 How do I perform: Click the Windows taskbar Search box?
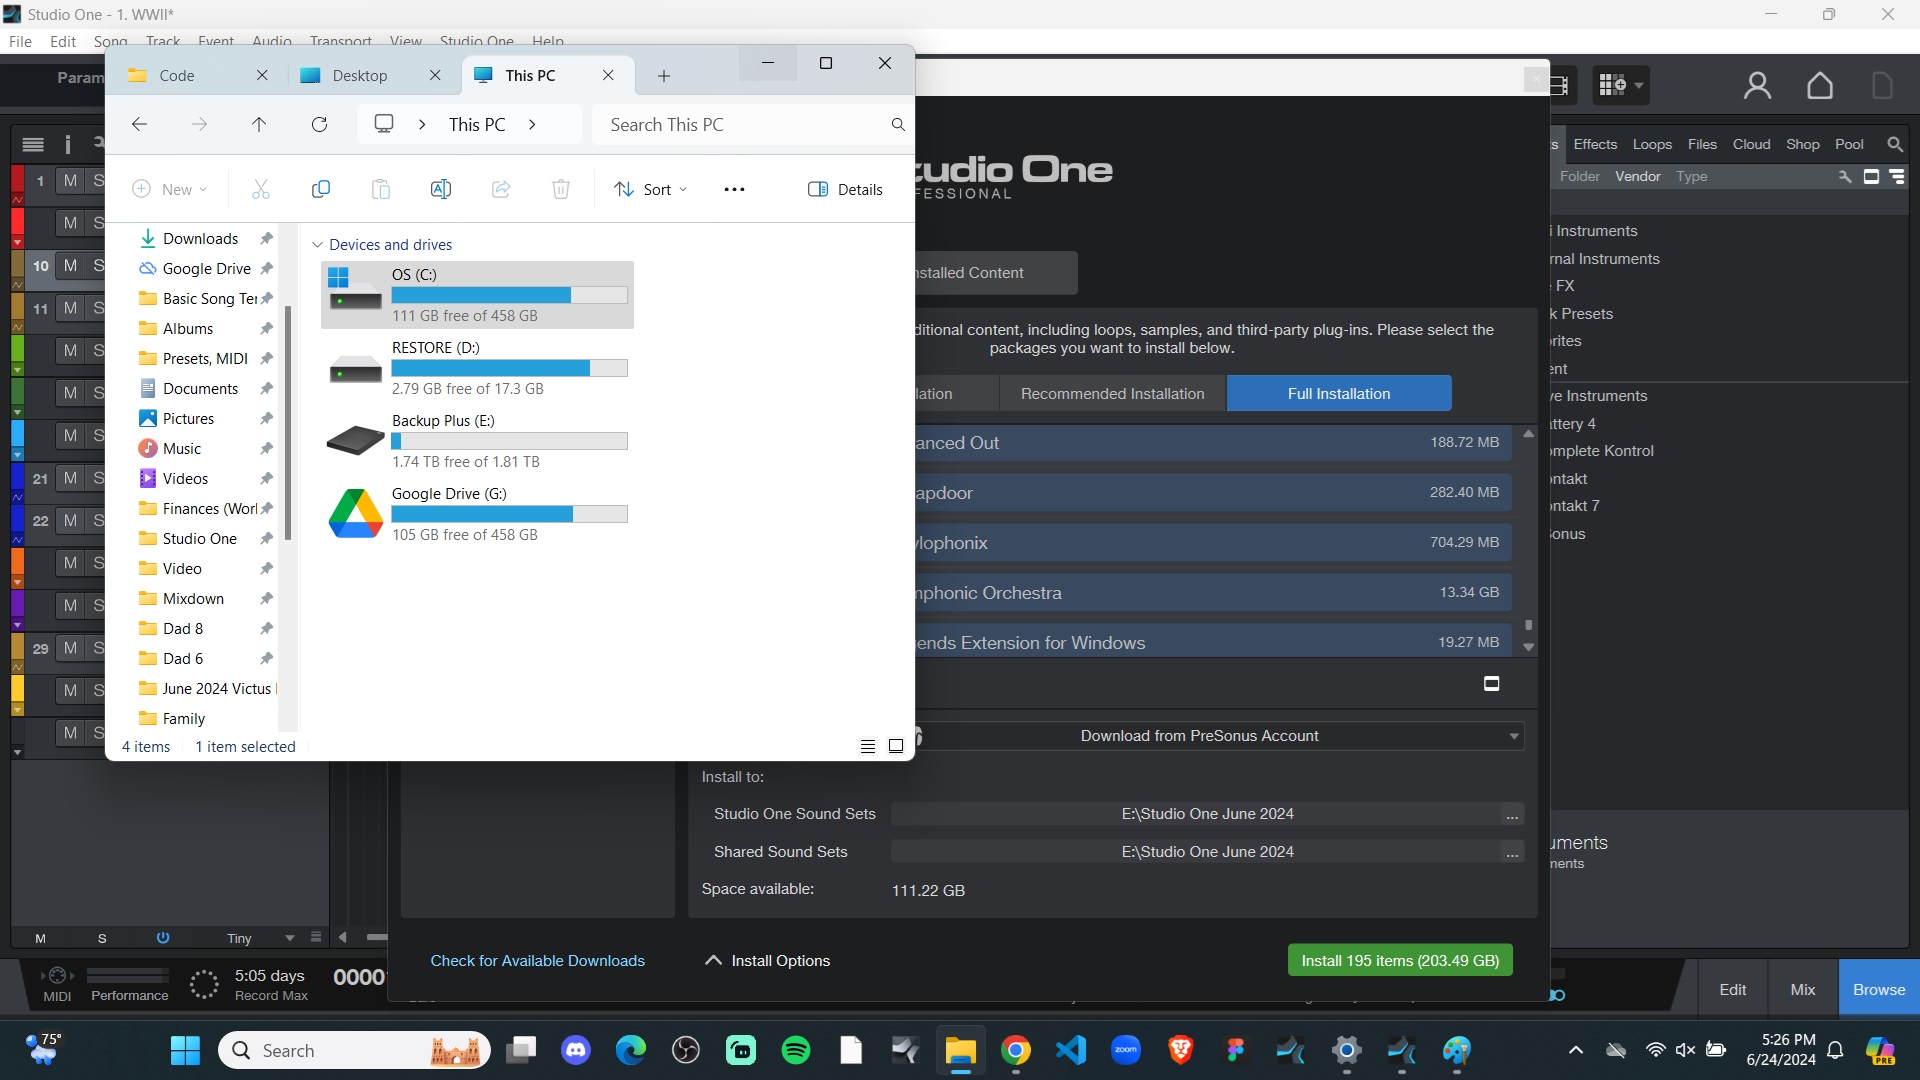pos(354,1050)
